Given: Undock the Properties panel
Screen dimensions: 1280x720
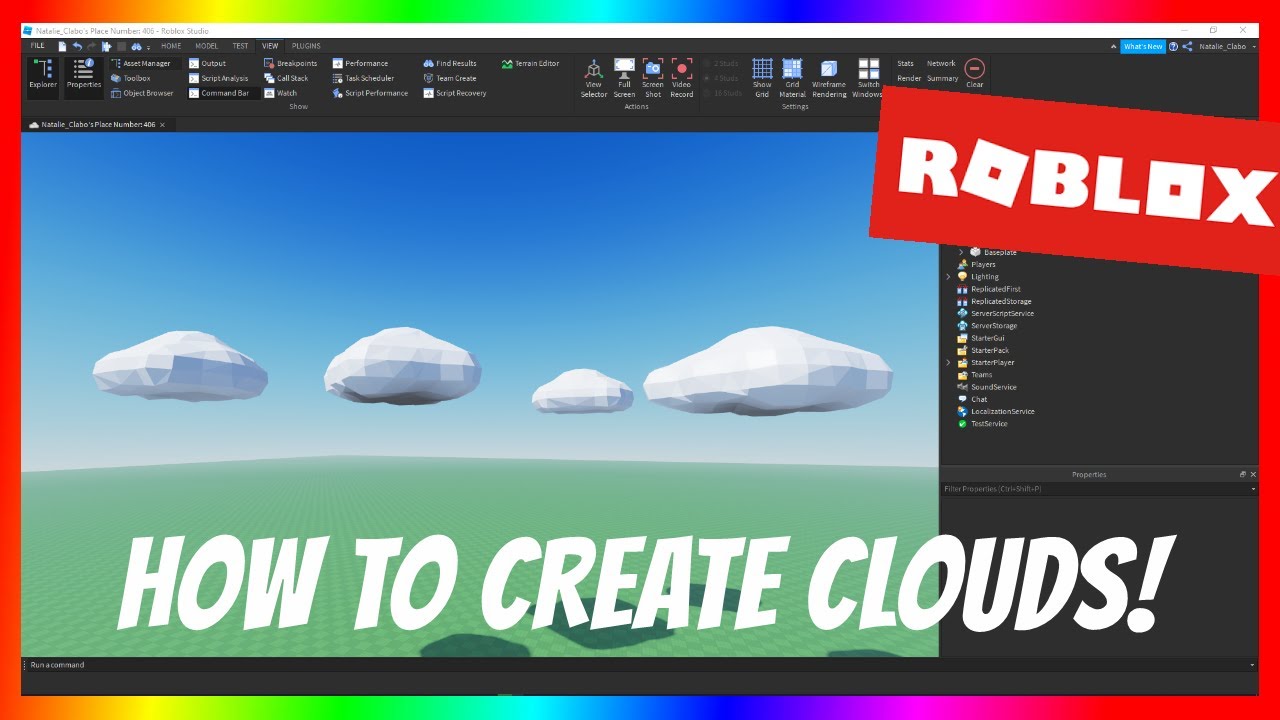Looking at the screenshot, I should (1243, 474).
